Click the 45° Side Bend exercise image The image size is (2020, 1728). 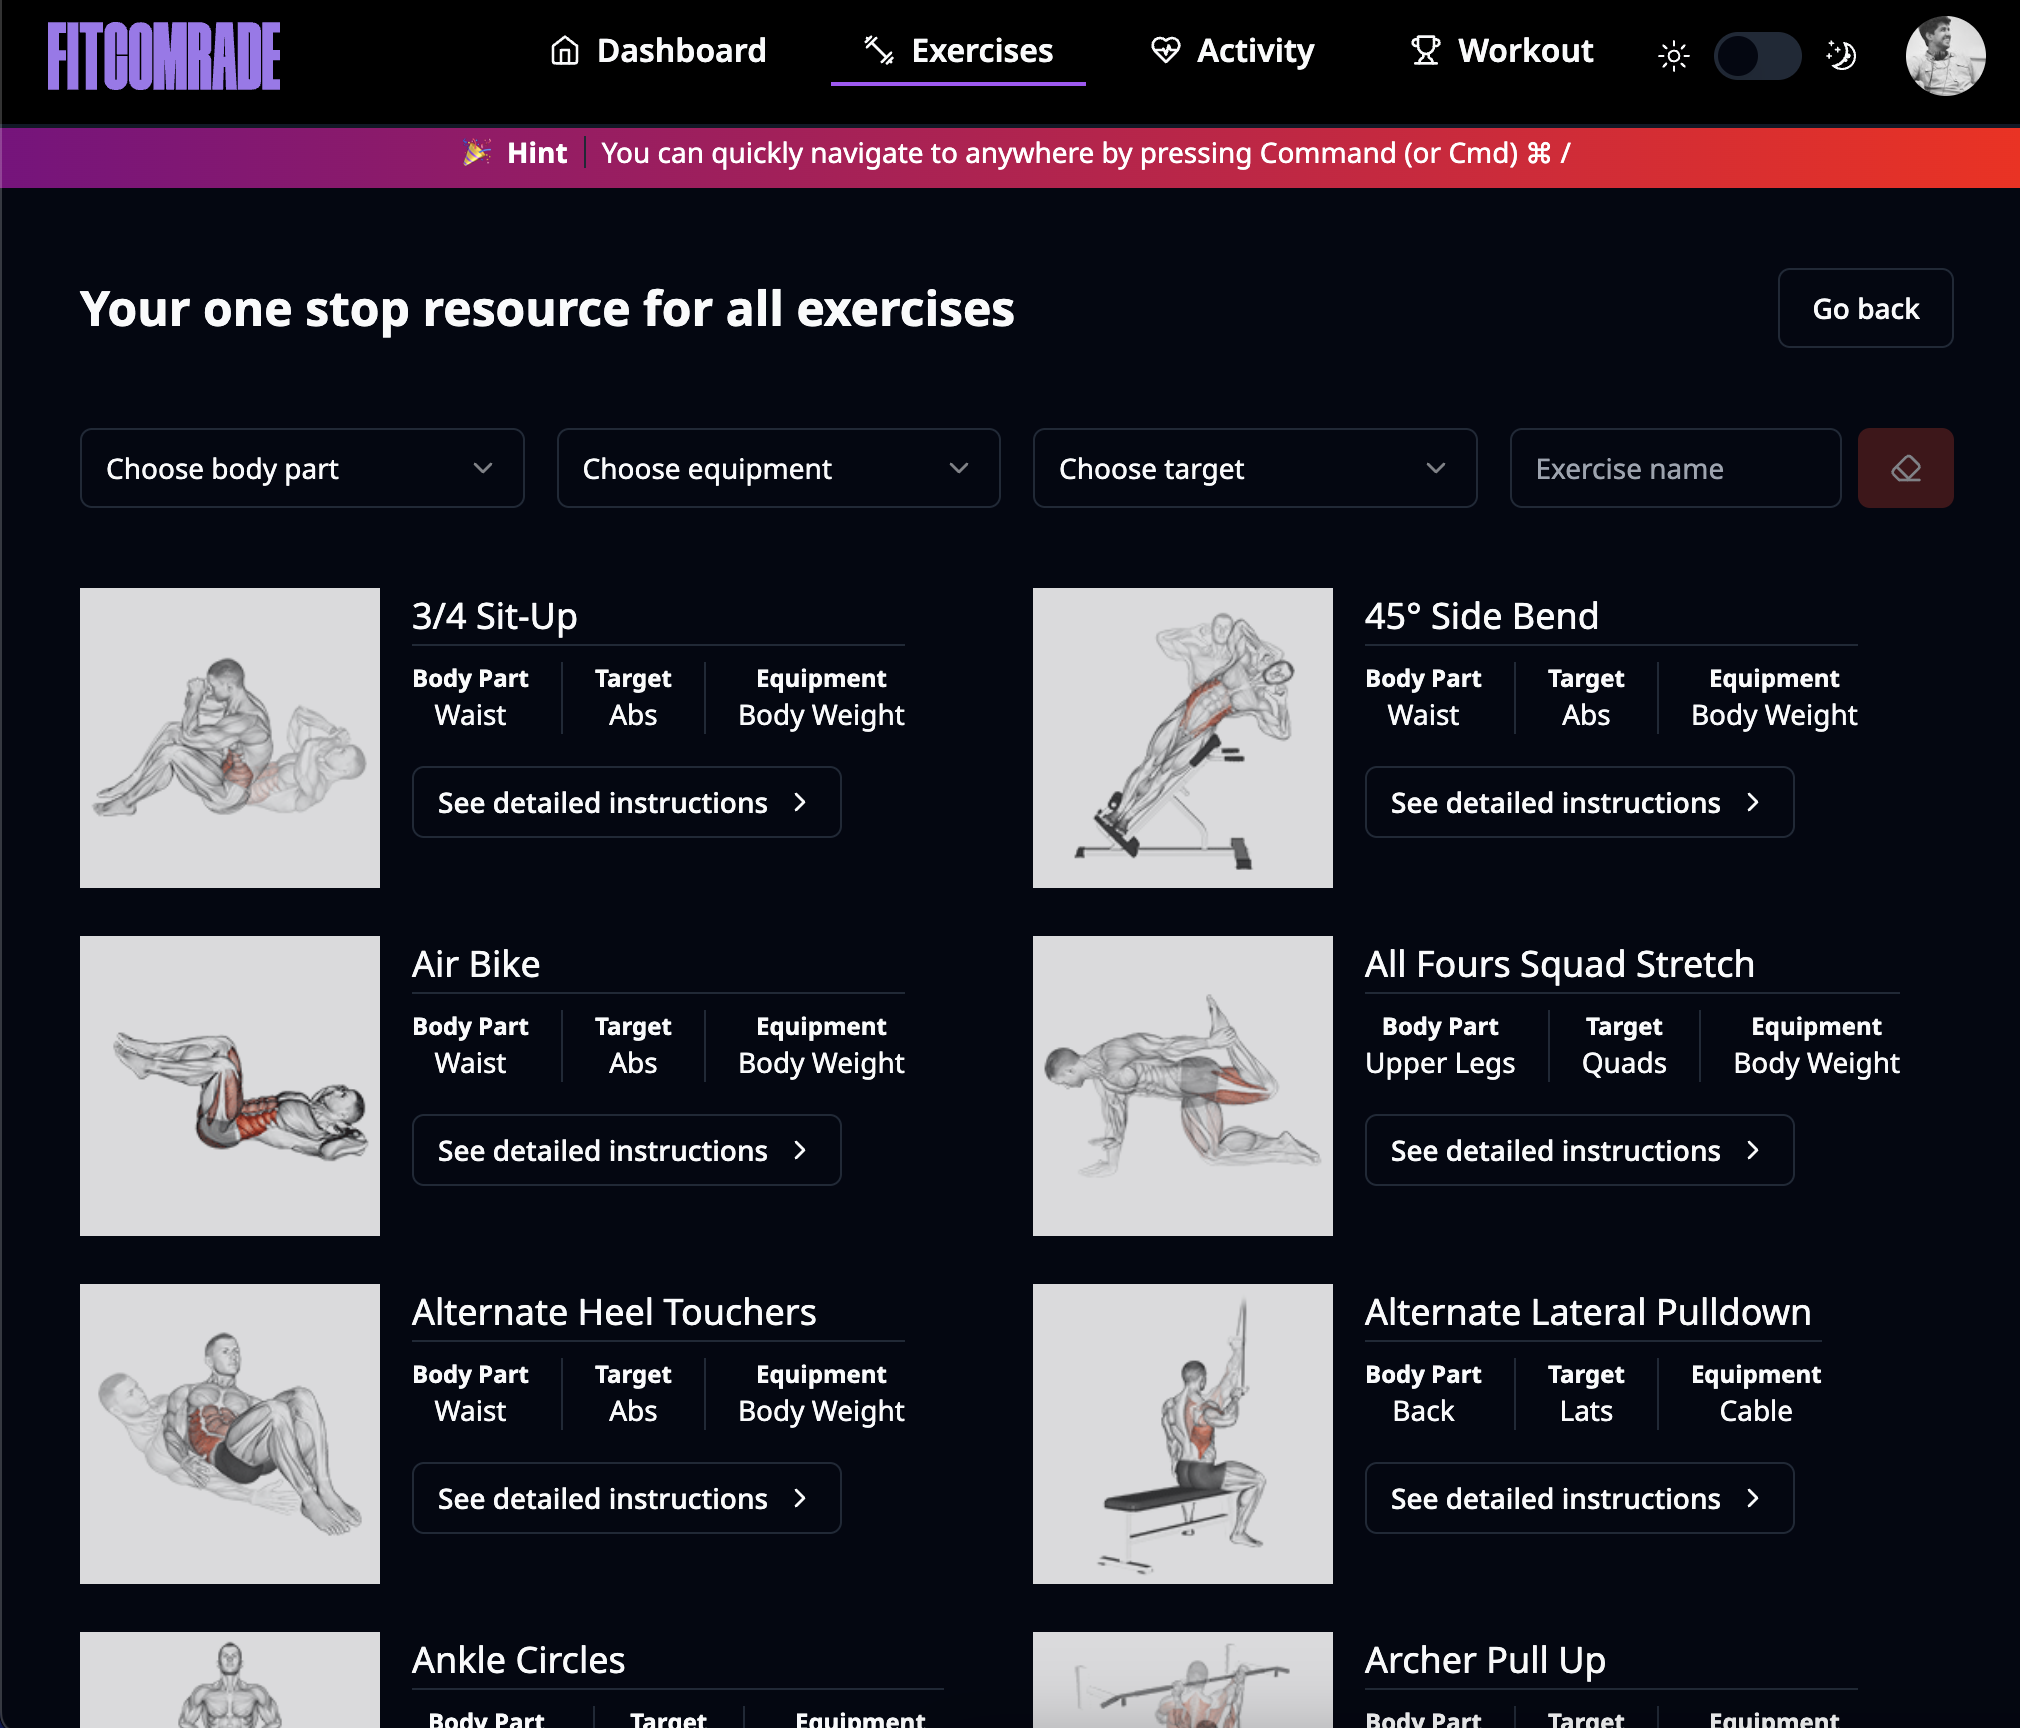point(1183,738)
